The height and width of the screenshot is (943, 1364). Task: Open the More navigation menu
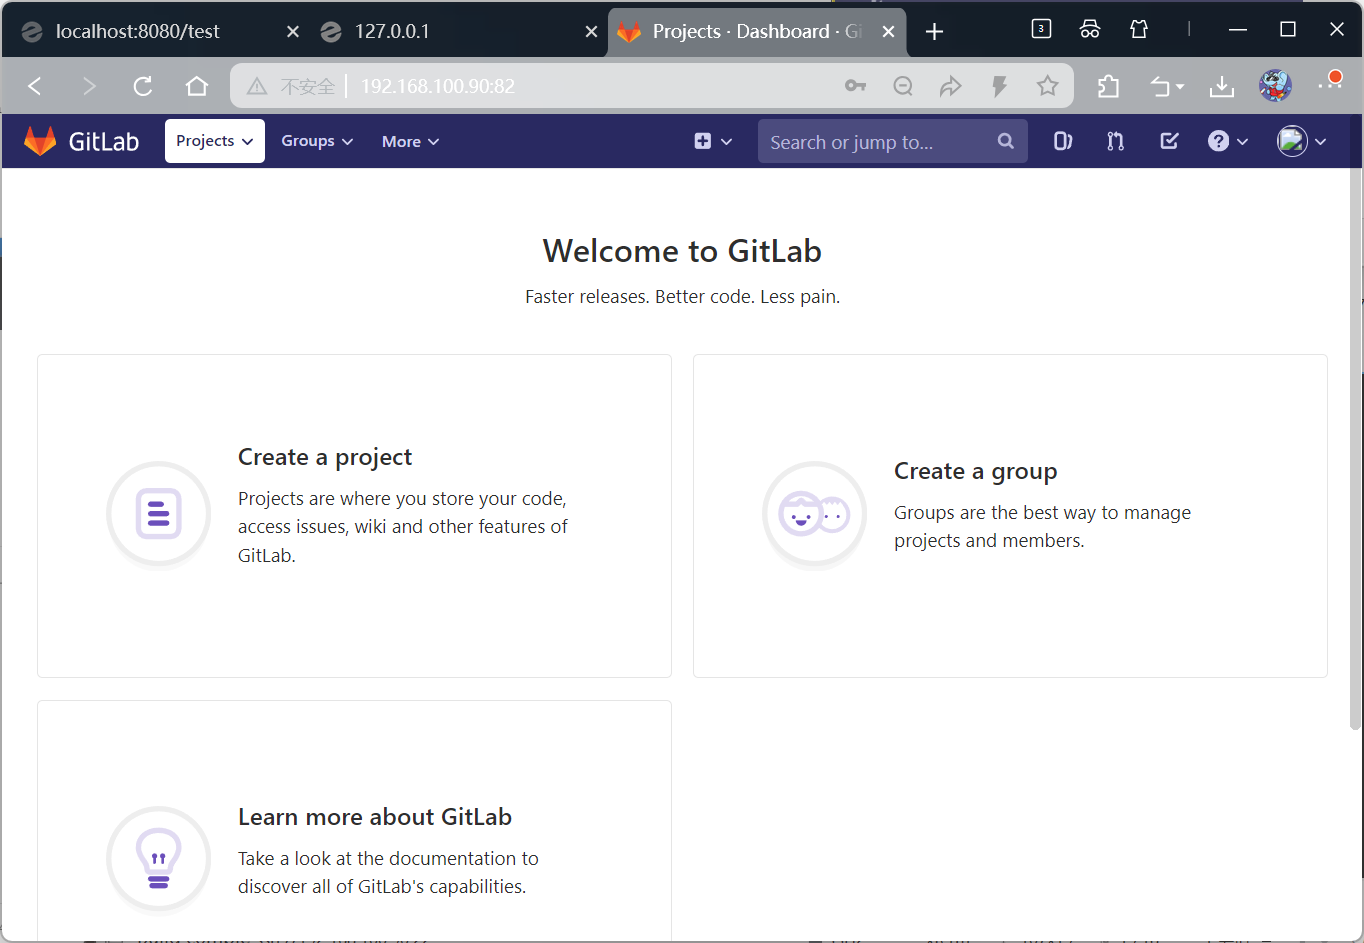410,141
